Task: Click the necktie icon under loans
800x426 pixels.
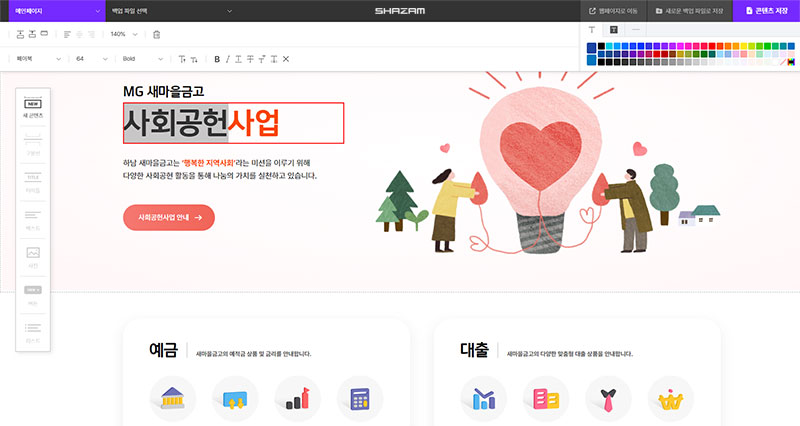Action: coord(608,399)
